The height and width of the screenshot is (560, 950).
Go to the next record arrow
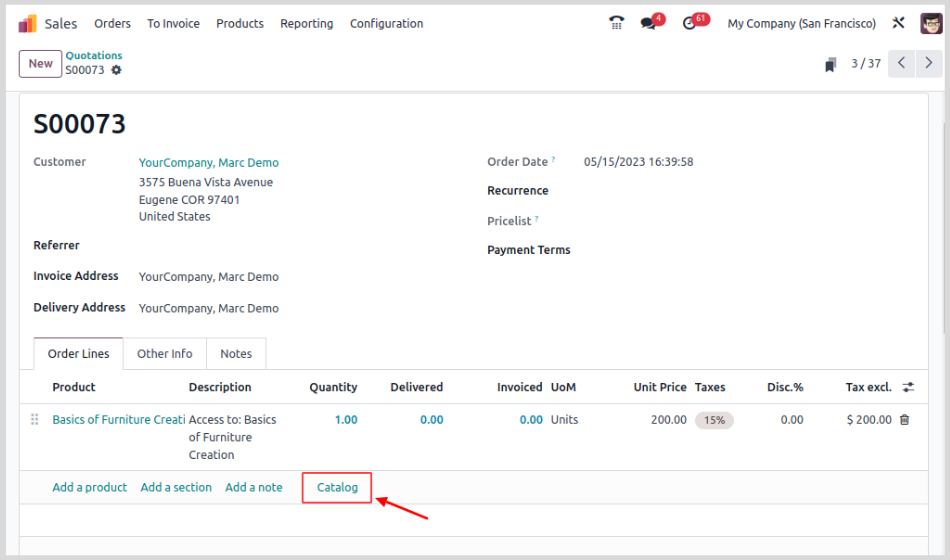coord(929,63)
